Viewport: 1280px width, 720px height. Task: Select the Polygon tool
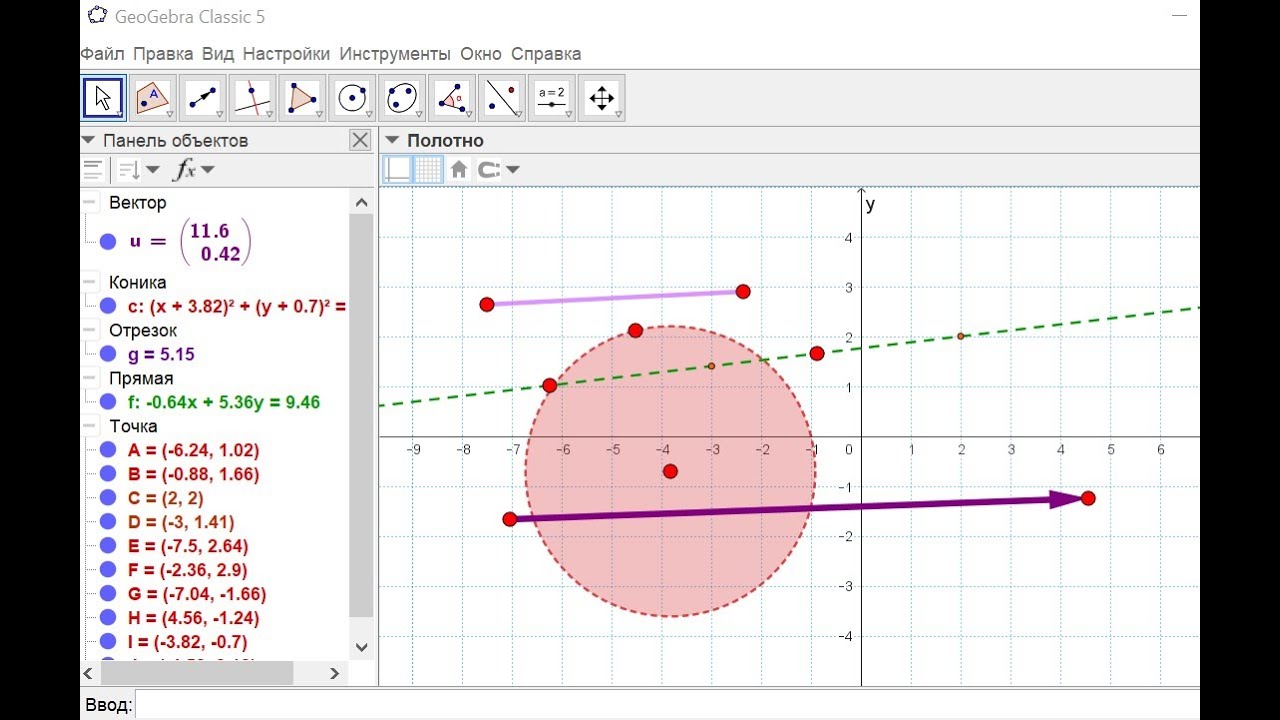point(302,98)
